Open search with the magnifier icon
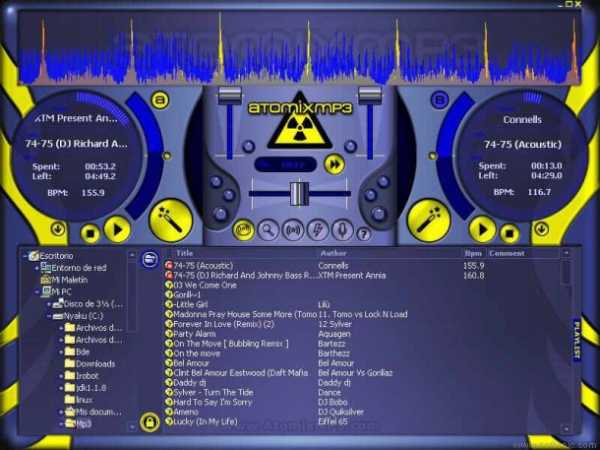 (x=268, y=230)
